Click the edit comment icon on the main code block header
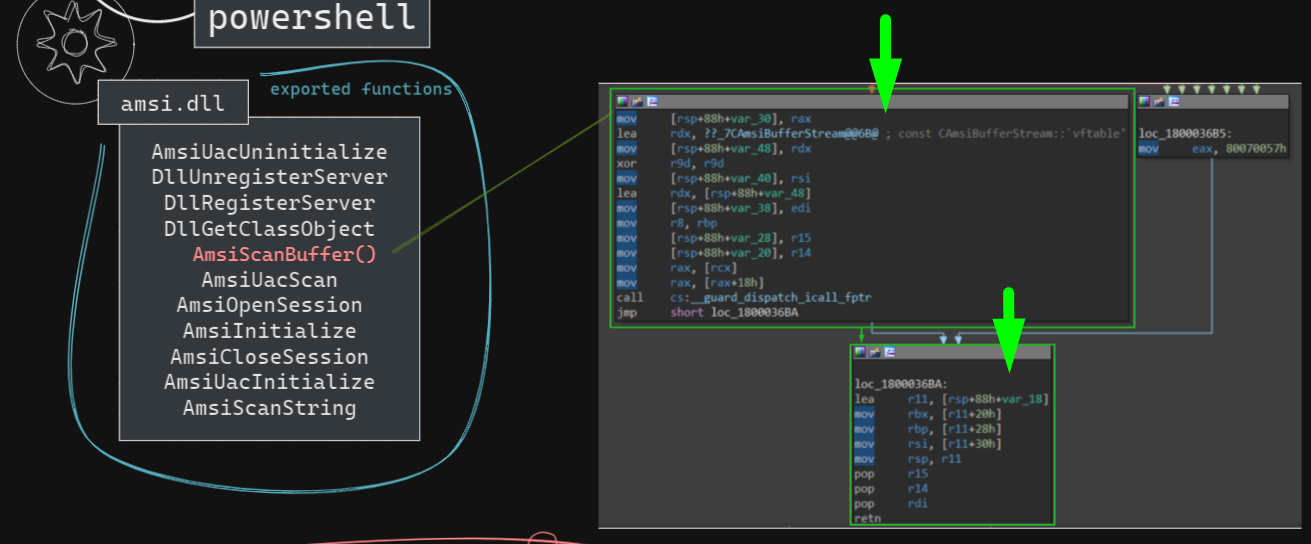This screenshot has width=1311, height=544. pyautogui.click(x=637, y=101)
